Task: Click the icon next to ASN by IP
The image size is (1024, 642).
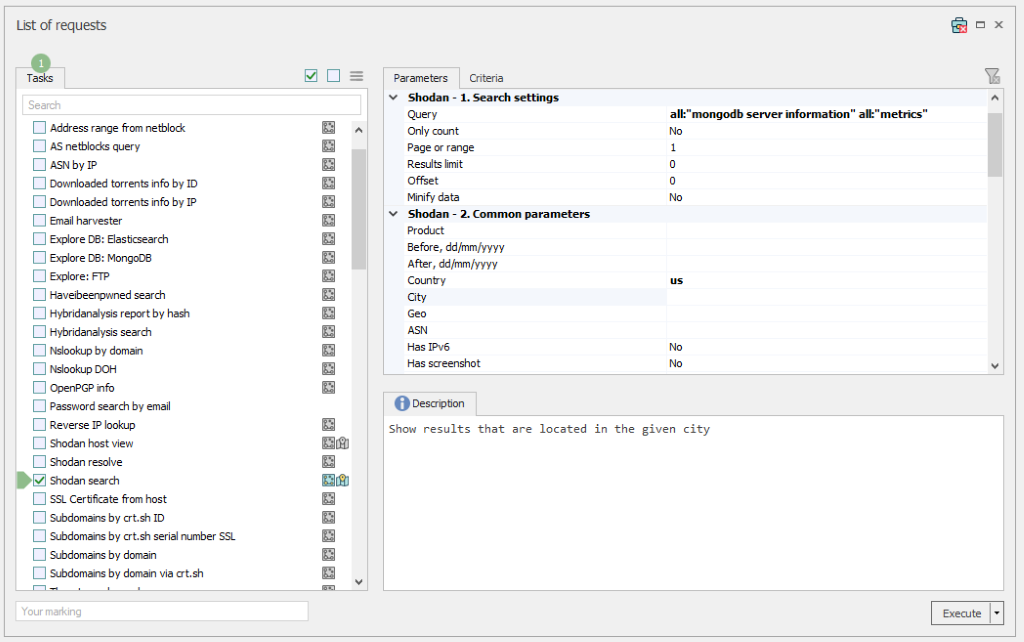Action: click(328, 165)
